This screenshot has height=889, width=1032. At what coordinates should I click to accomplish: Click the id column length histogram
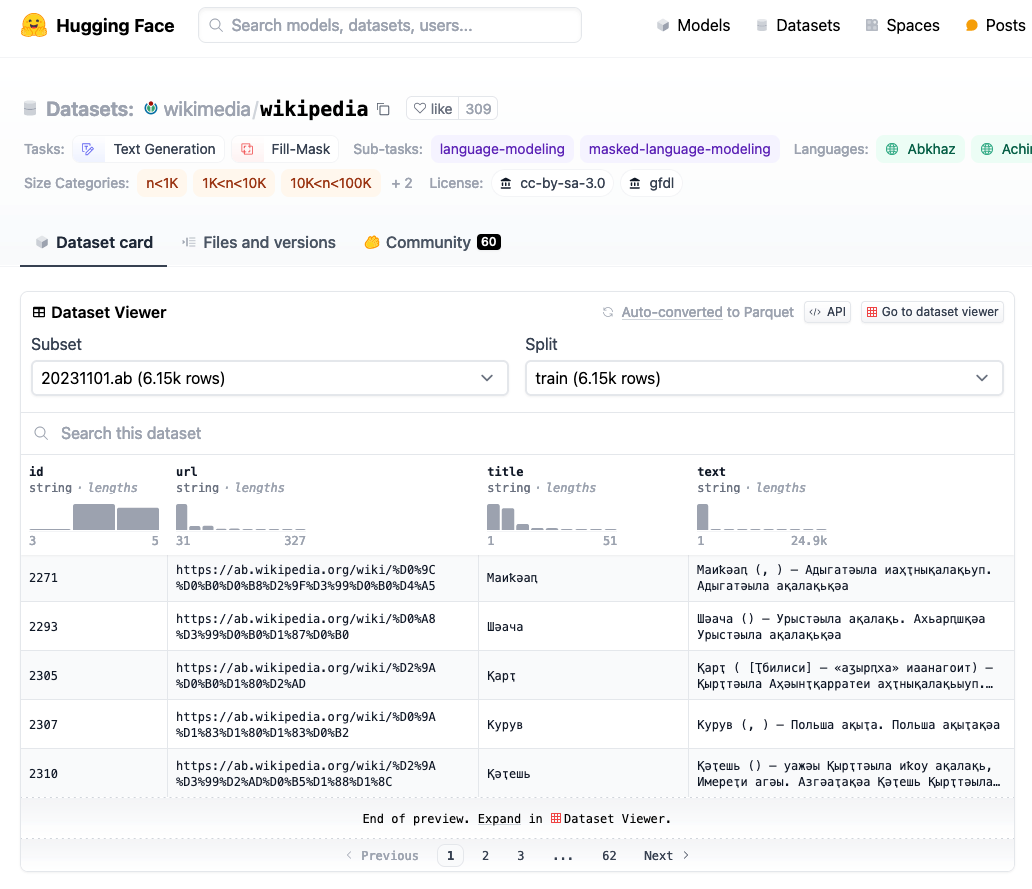[x=94, y=517]
